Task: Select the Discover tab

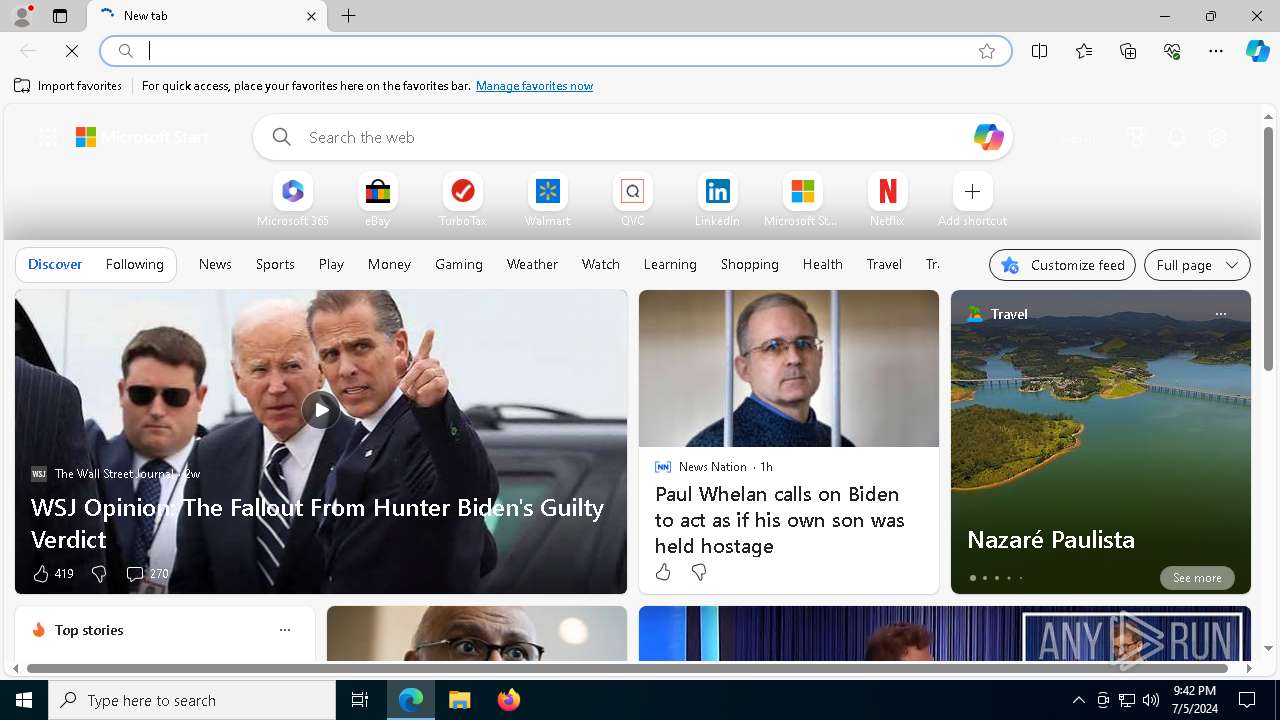Action: pos(55,264)
